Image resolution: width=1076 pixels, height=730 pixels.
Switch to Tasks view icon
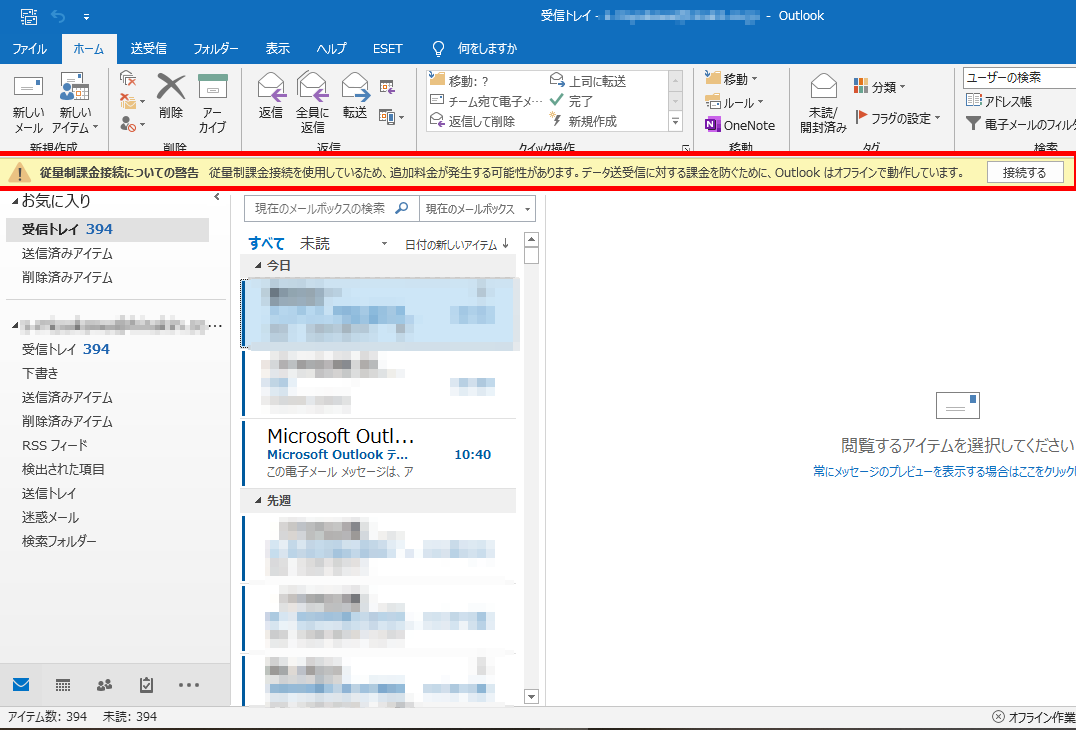click(x=146, y=685)
